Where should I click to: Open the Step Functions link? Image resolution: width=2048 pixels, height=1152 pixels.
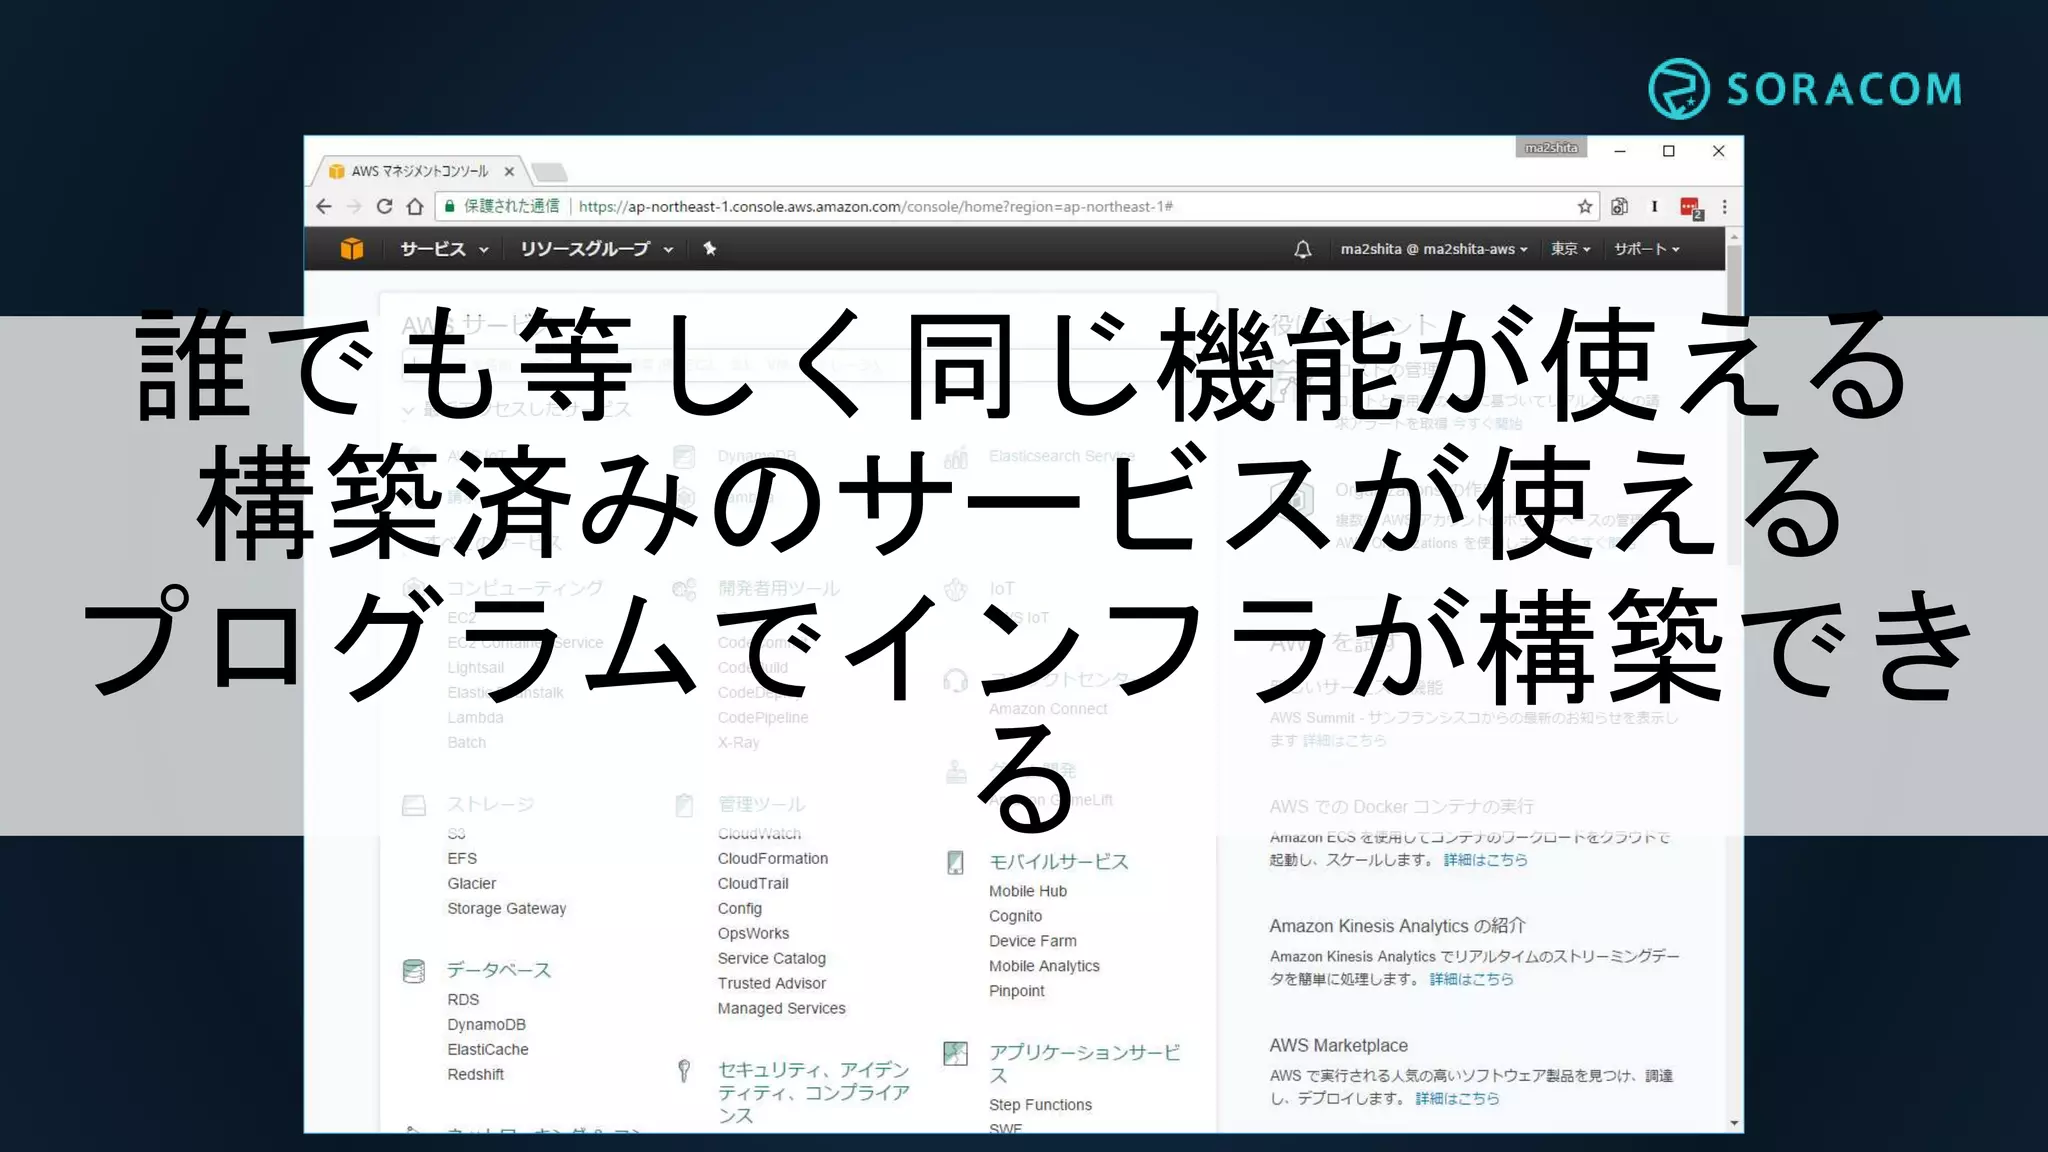(1040, 1106)
